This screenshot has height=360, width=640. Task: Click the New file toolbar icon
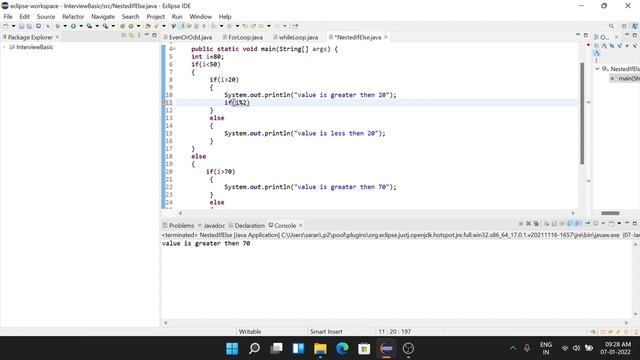(6, 26)
